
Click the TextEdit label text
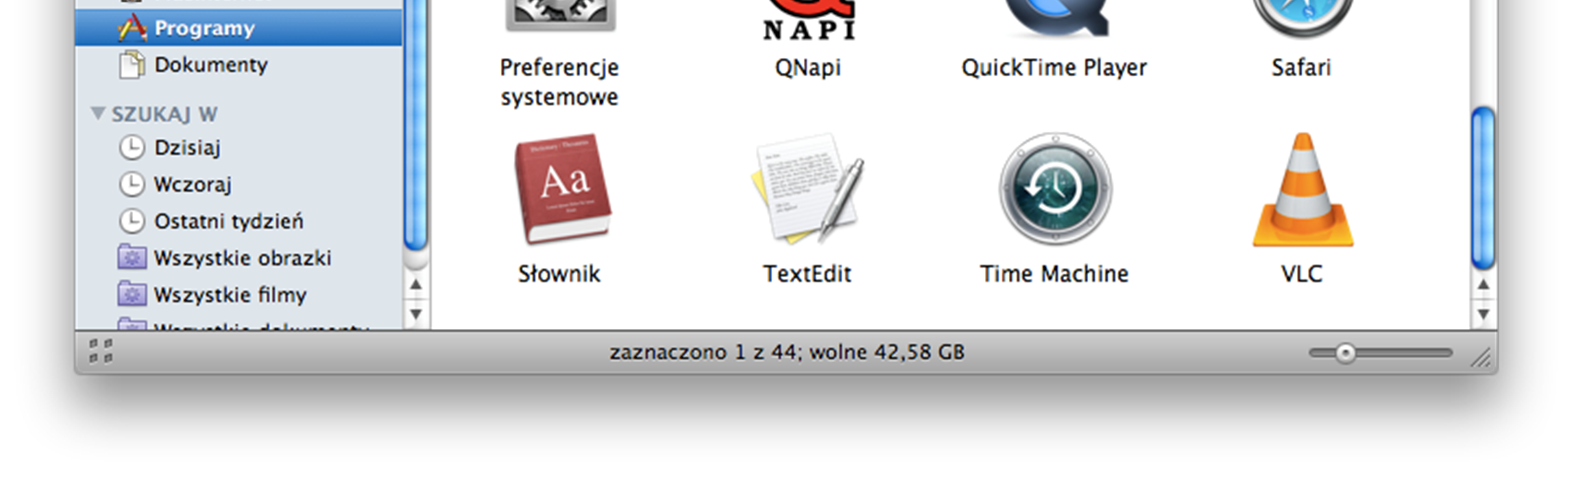click(x=807, y=274)
